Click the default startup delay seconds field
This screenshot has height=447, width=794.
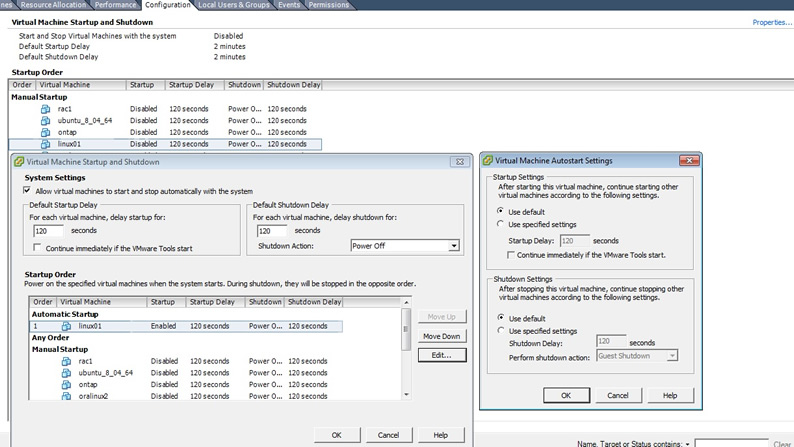pyautogui.click(x=49, y=231)
